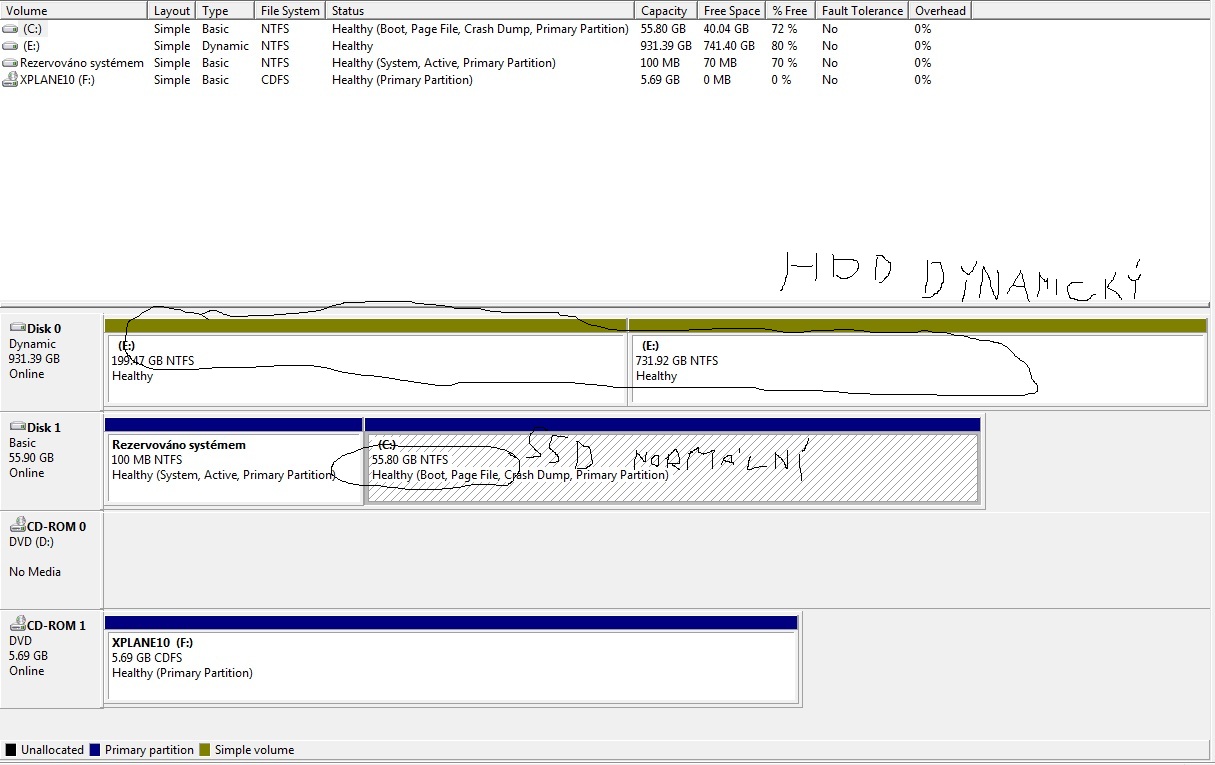Click the C: volume drive icon in list
This screenshot has height=765, width=1215.
pos(10,29)
